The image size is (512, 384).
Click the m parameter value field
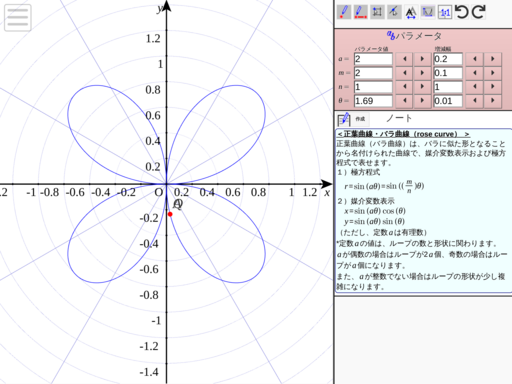[x=373, y=73]
